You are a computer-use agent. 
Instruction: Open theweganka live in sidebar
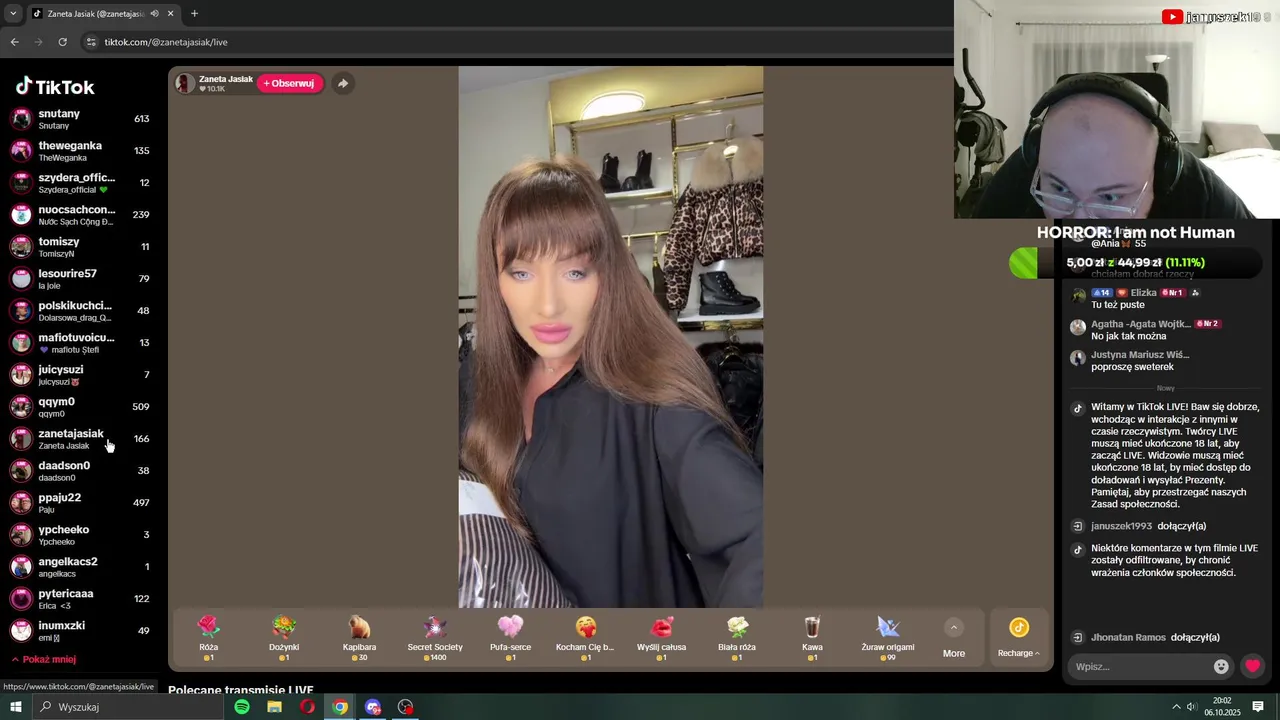(80, 151)
